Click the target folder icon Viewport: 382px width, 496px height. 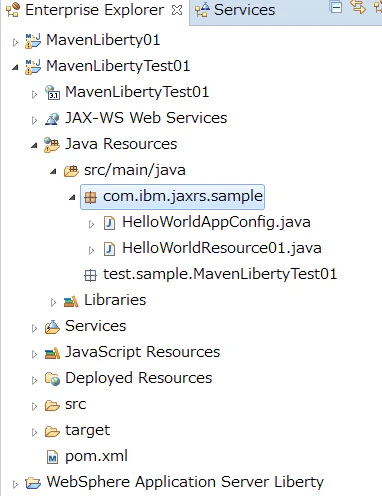(x=52, y=431)
